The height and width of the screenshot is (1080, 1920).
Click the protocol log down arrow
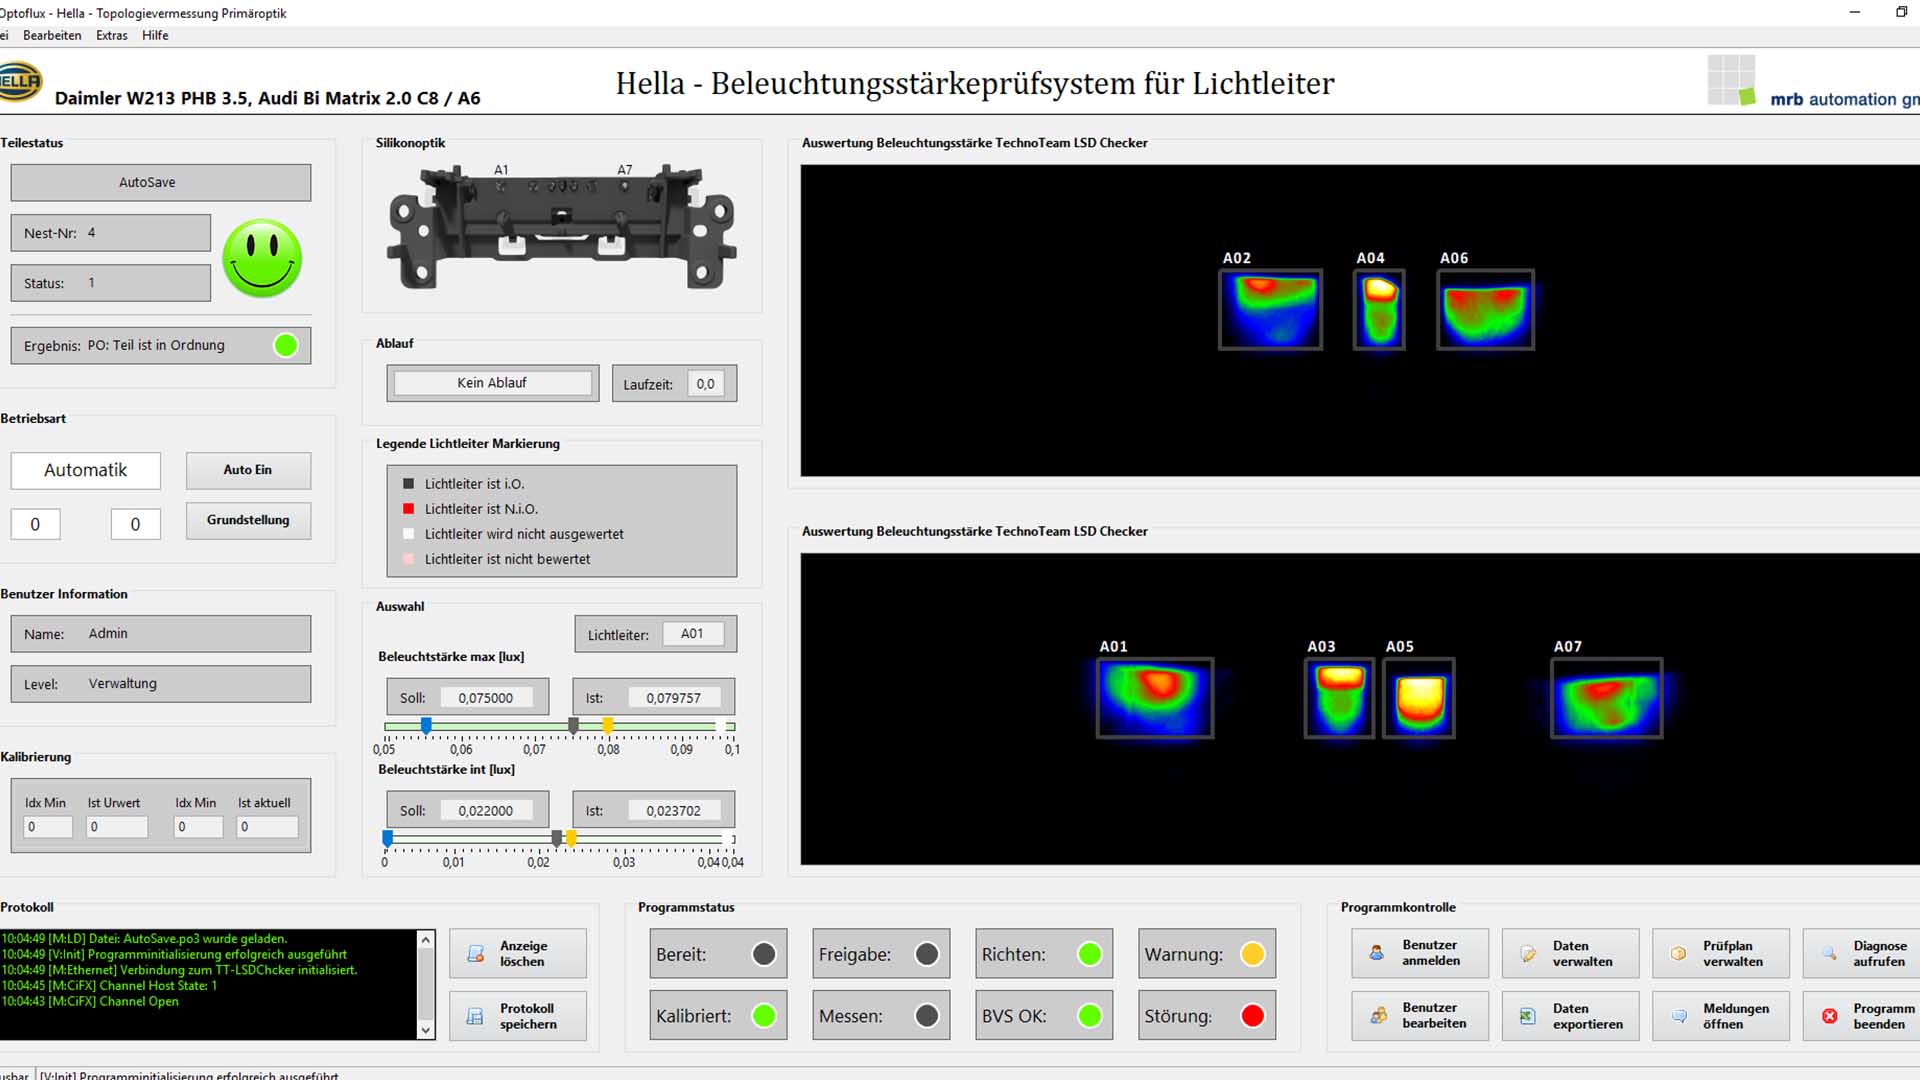pyautogui.click(x=426, y=1030)
